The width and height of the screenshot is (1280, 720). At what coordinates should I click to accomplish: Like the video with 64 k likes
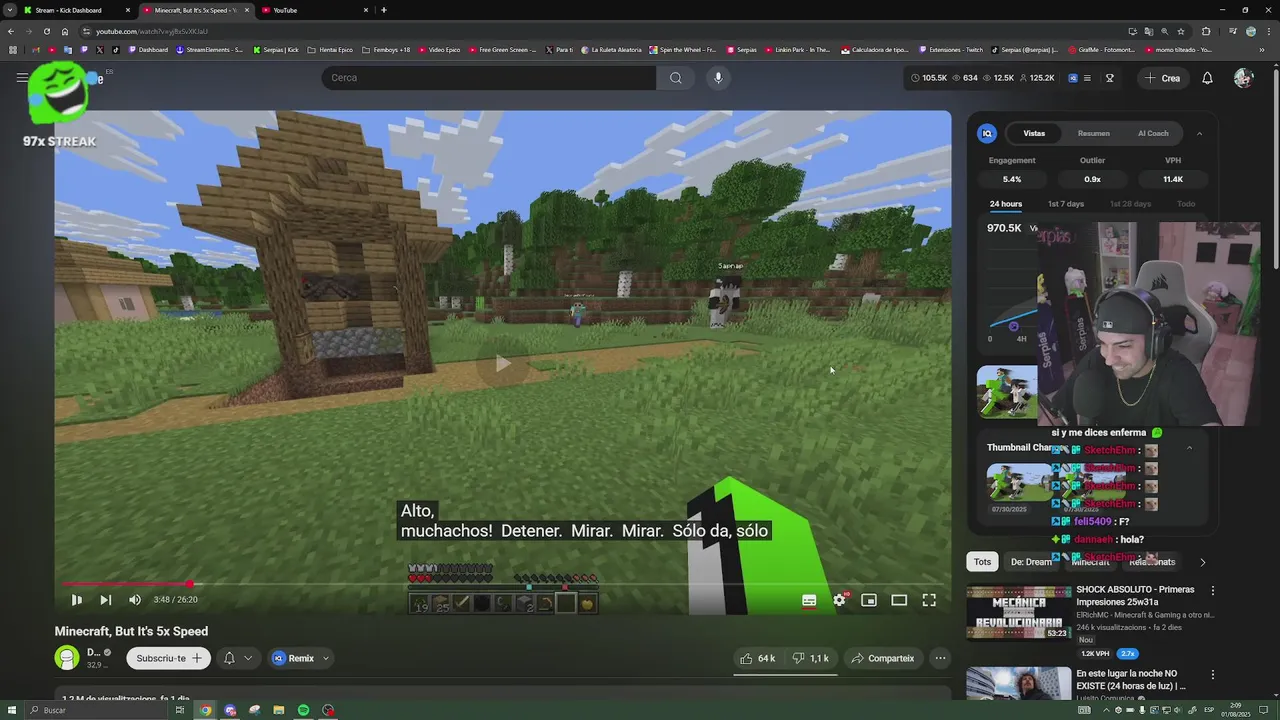pyautogui.click(x=758, y=658)
